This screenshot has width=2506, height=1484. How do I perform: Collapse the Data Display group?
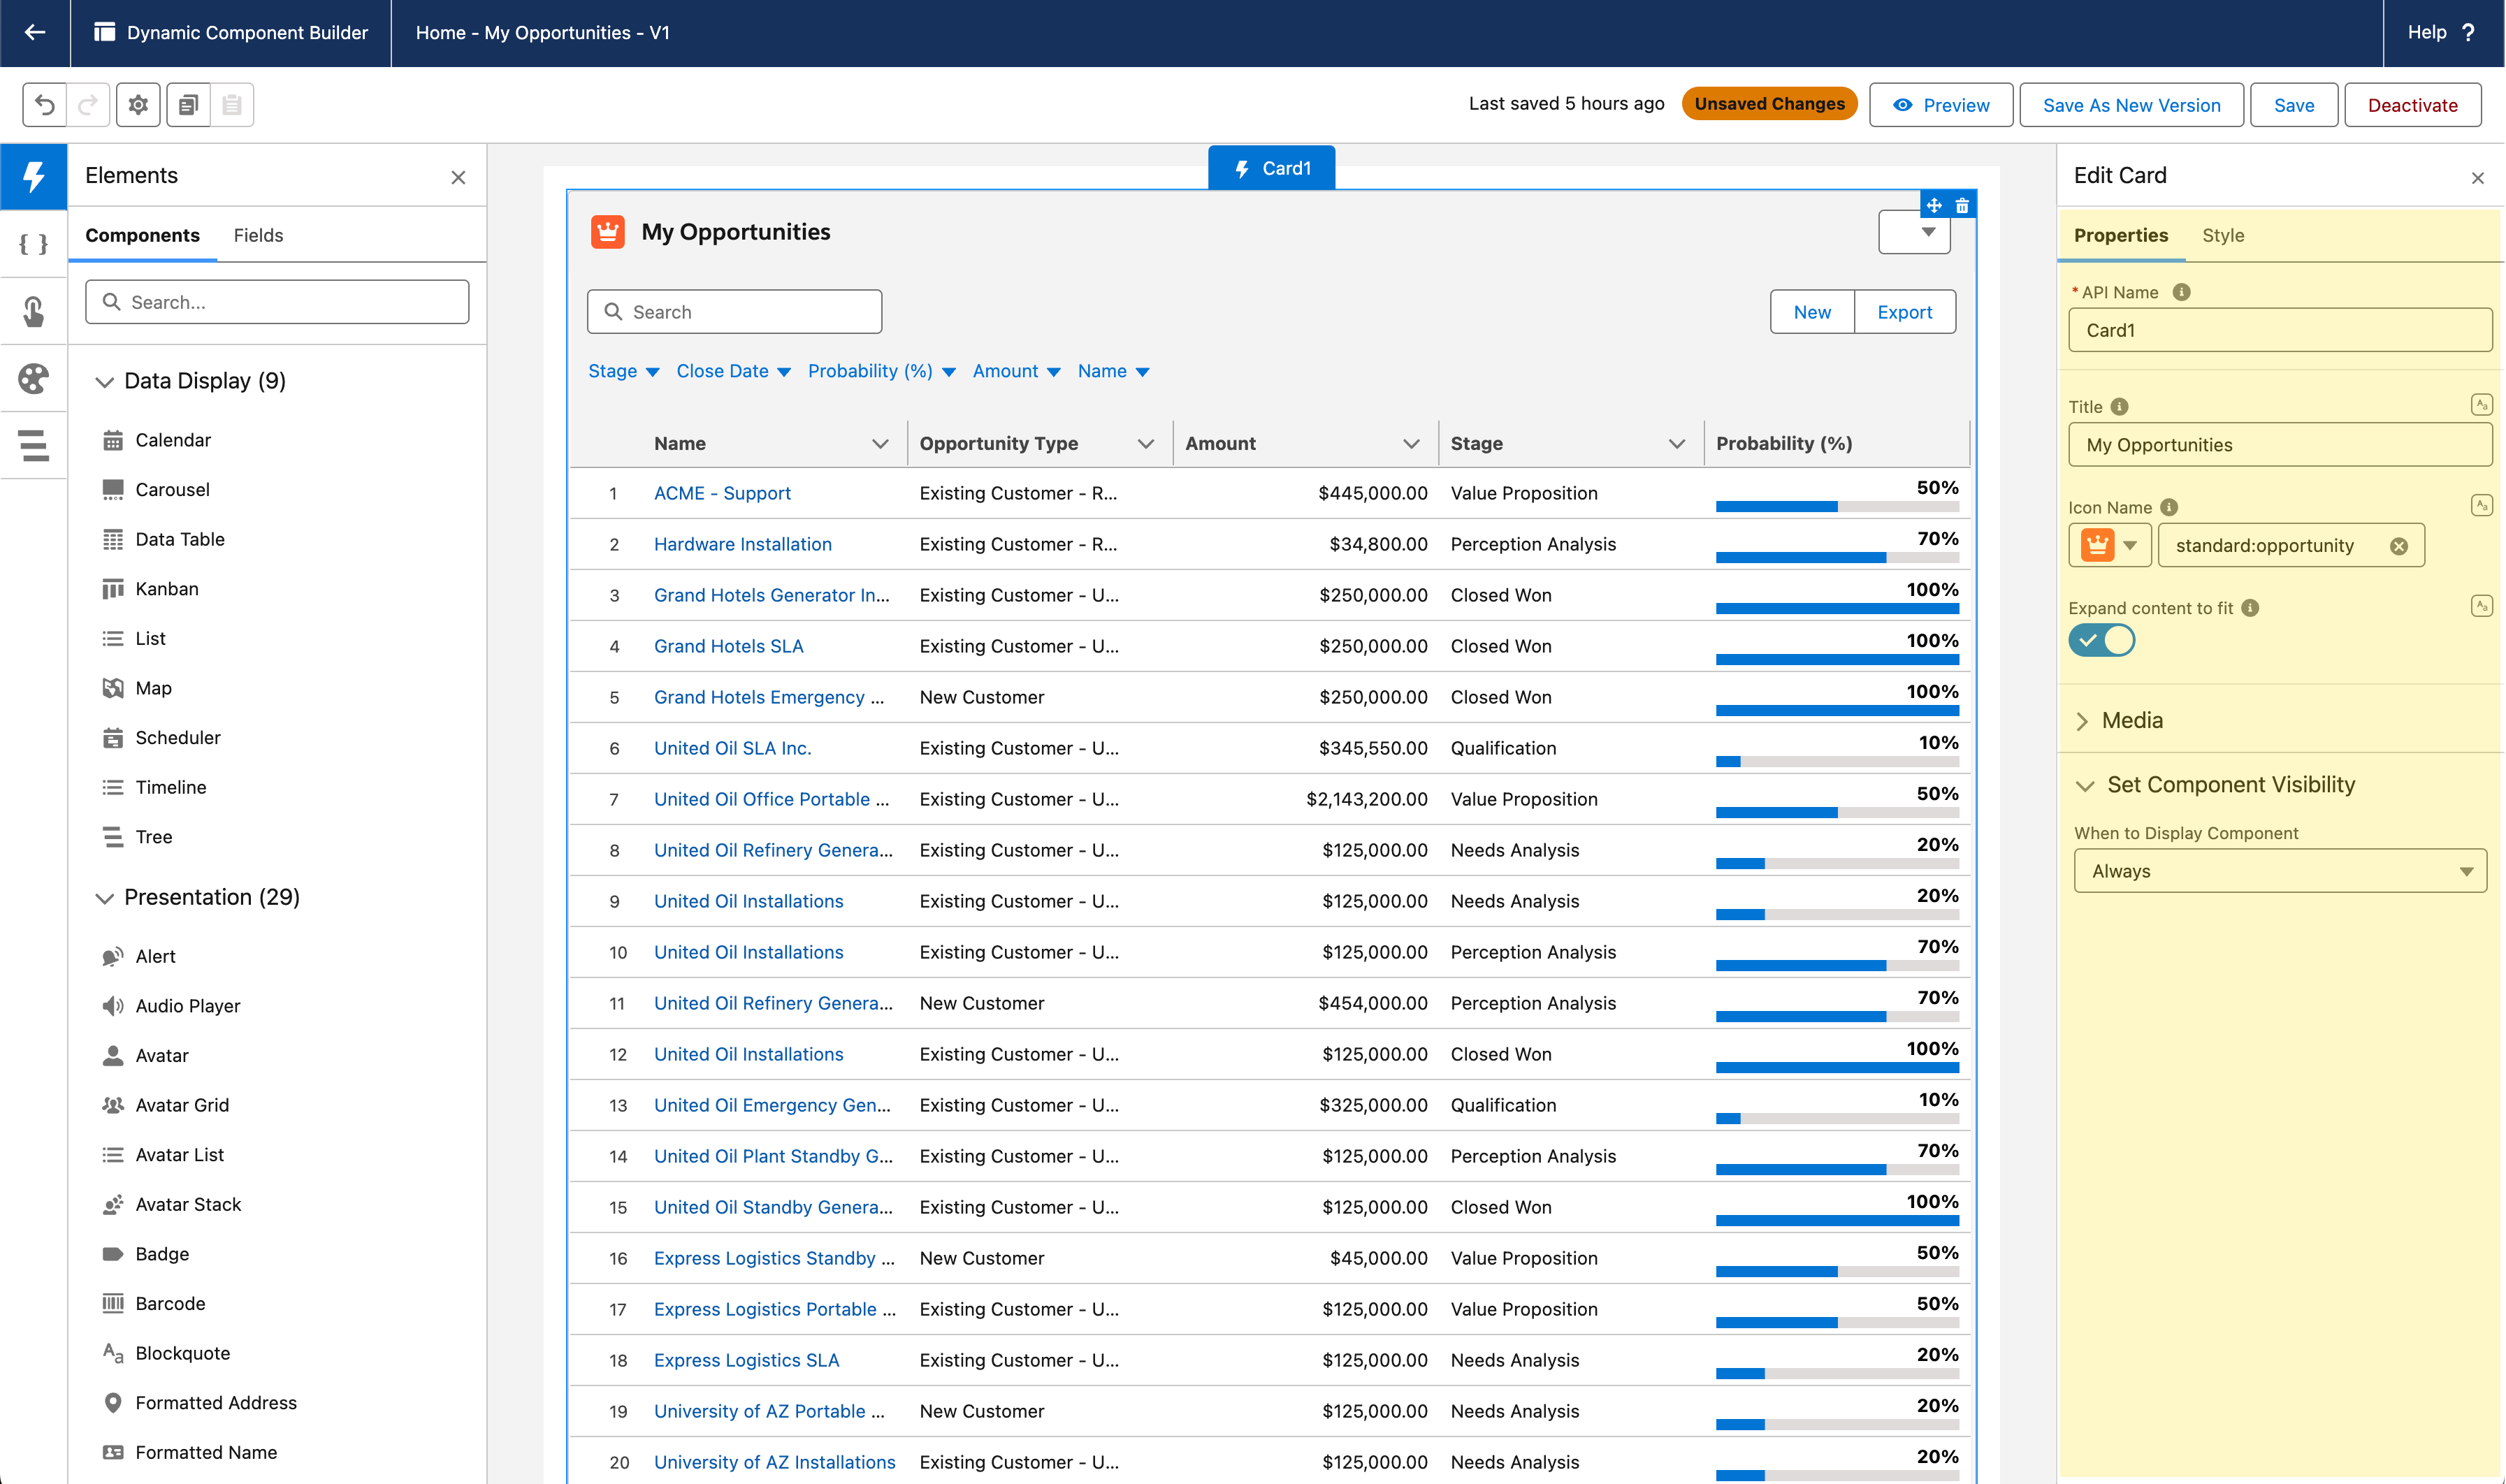coord(104,382)
